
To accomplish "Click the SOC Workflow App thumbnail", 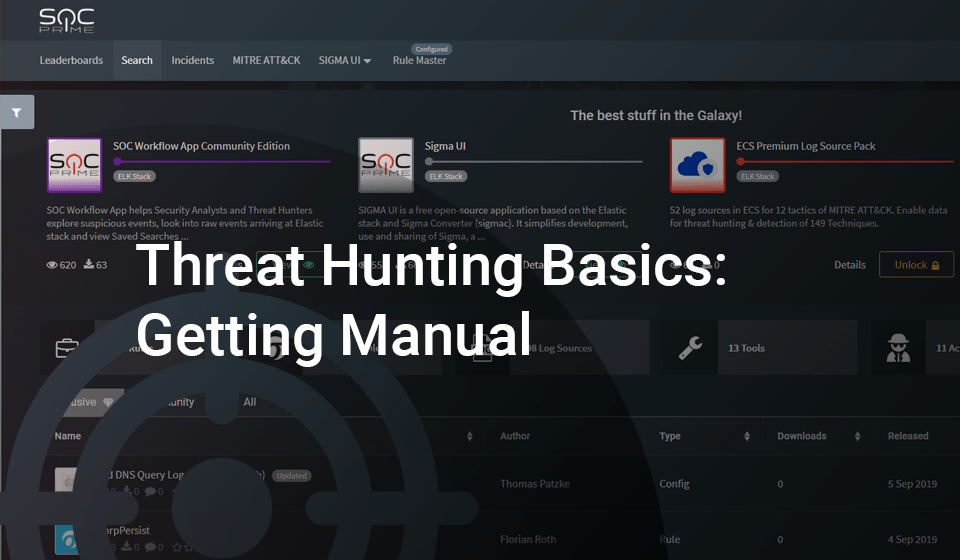I will (x=74, y=165).
